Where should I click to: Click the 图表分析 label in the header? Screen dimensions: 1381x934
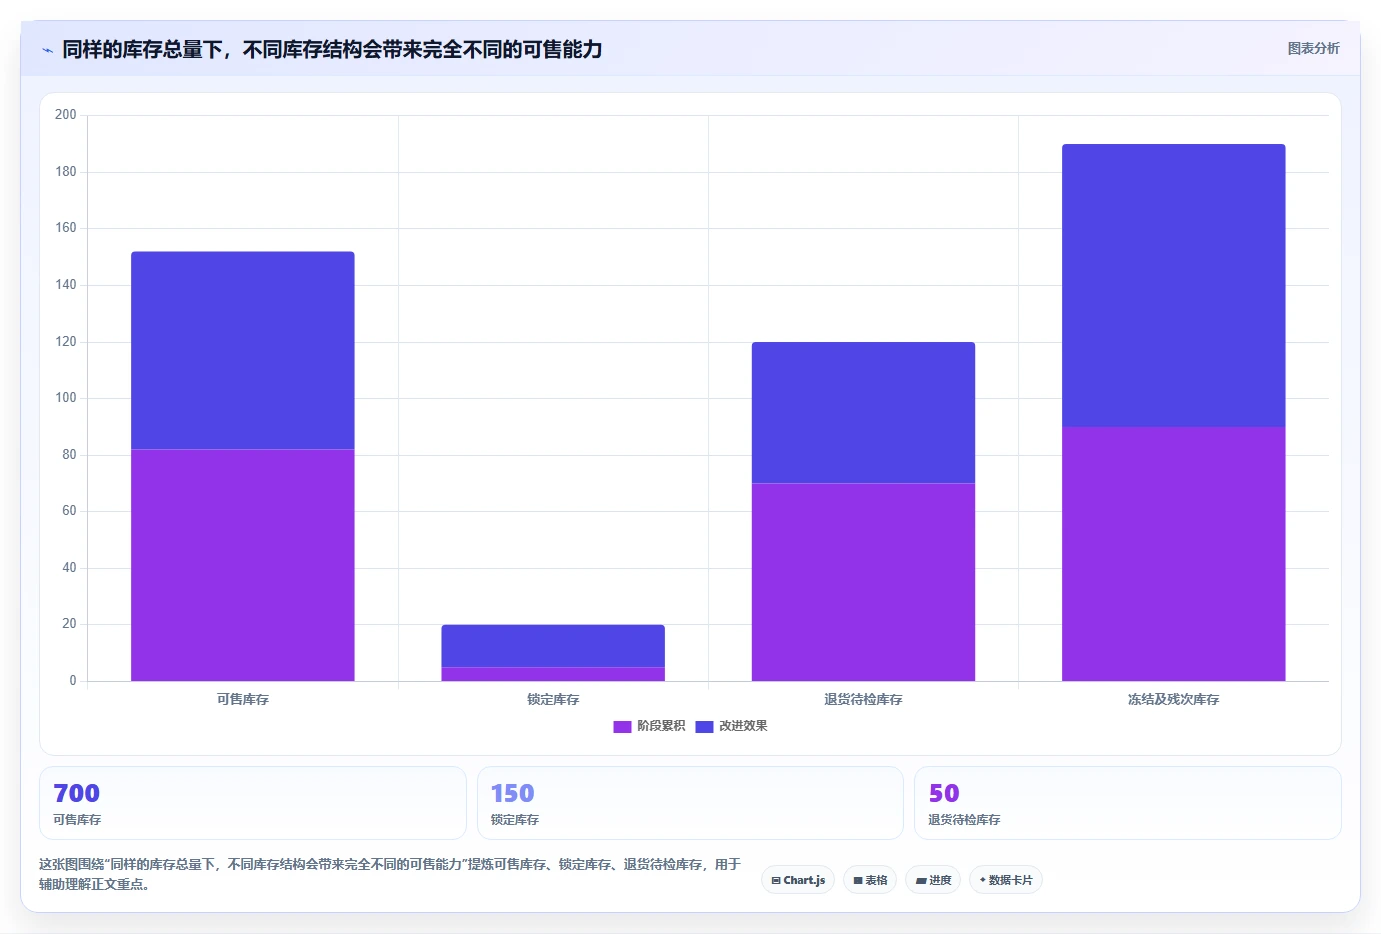(1313, 48)
